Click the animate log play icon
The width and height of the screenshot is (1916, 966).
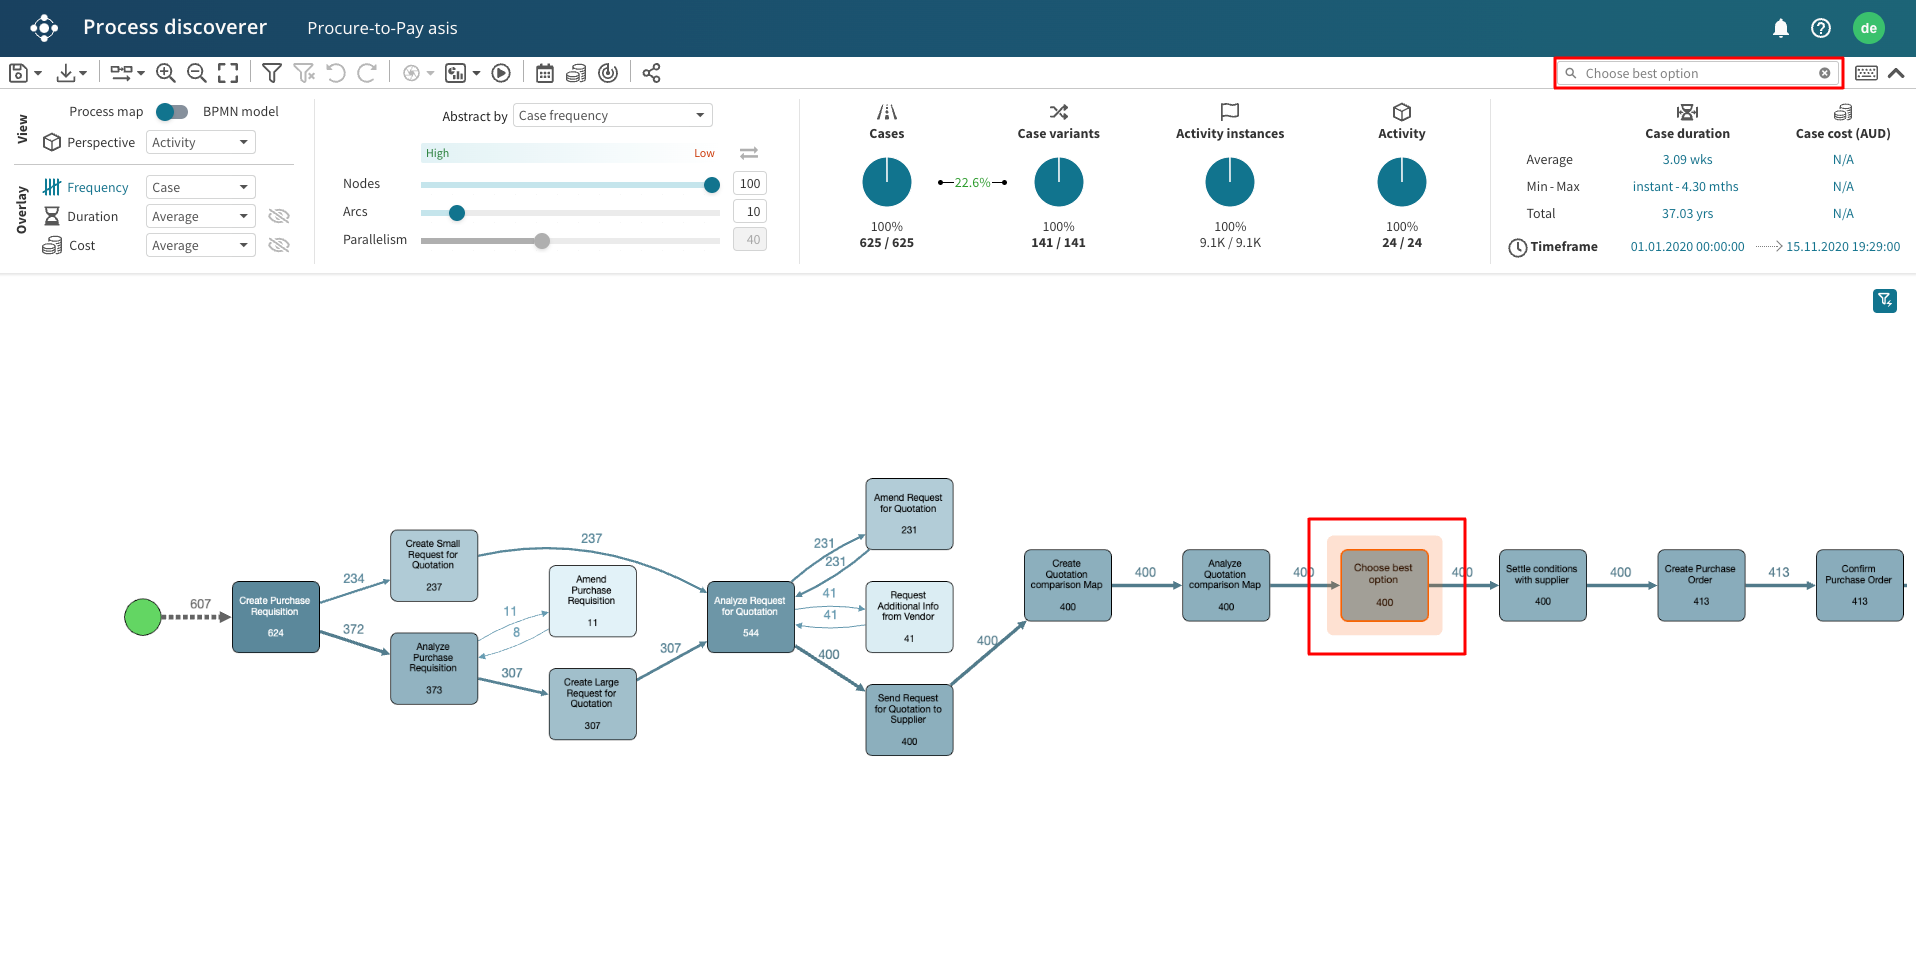point(501,73)
